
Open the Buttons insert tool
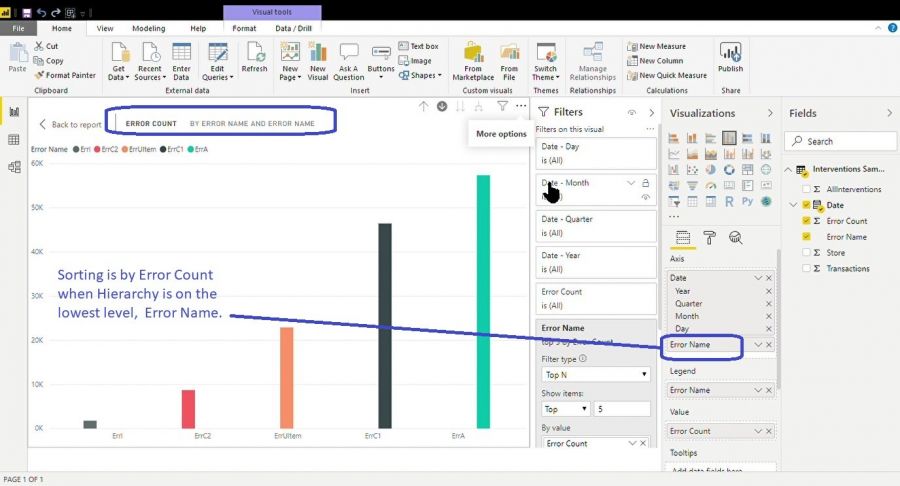(x=381, y=61)
